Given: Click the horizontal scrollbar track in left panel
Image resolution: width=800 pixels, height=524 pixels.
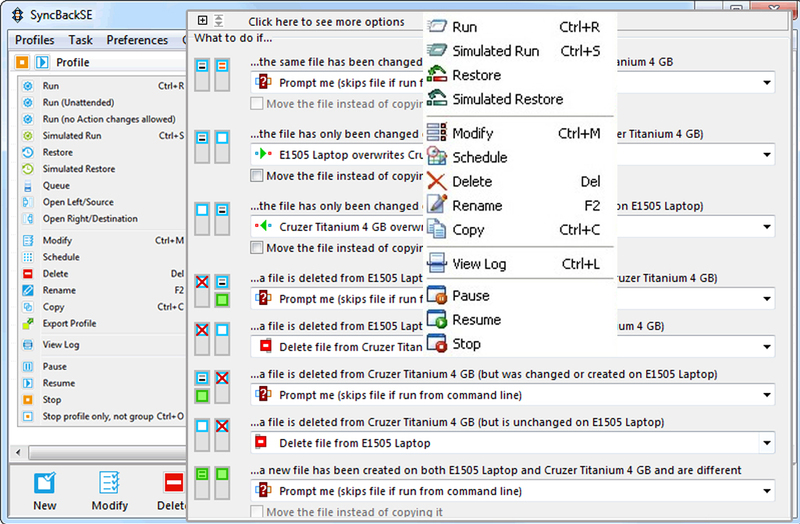Looking at the screenshot, I should (x=107, y=452).
